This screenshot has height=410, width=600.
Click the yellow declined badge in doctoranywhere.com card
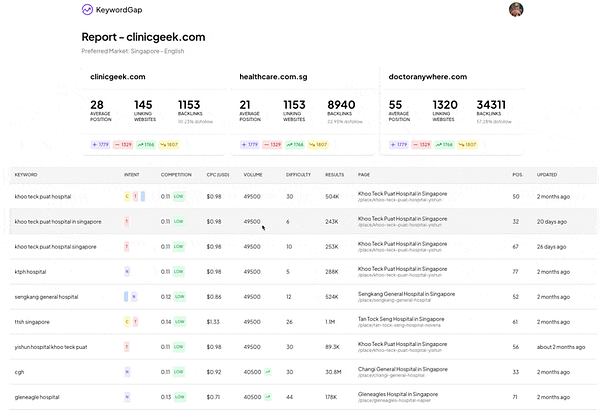tap(467, 145)
